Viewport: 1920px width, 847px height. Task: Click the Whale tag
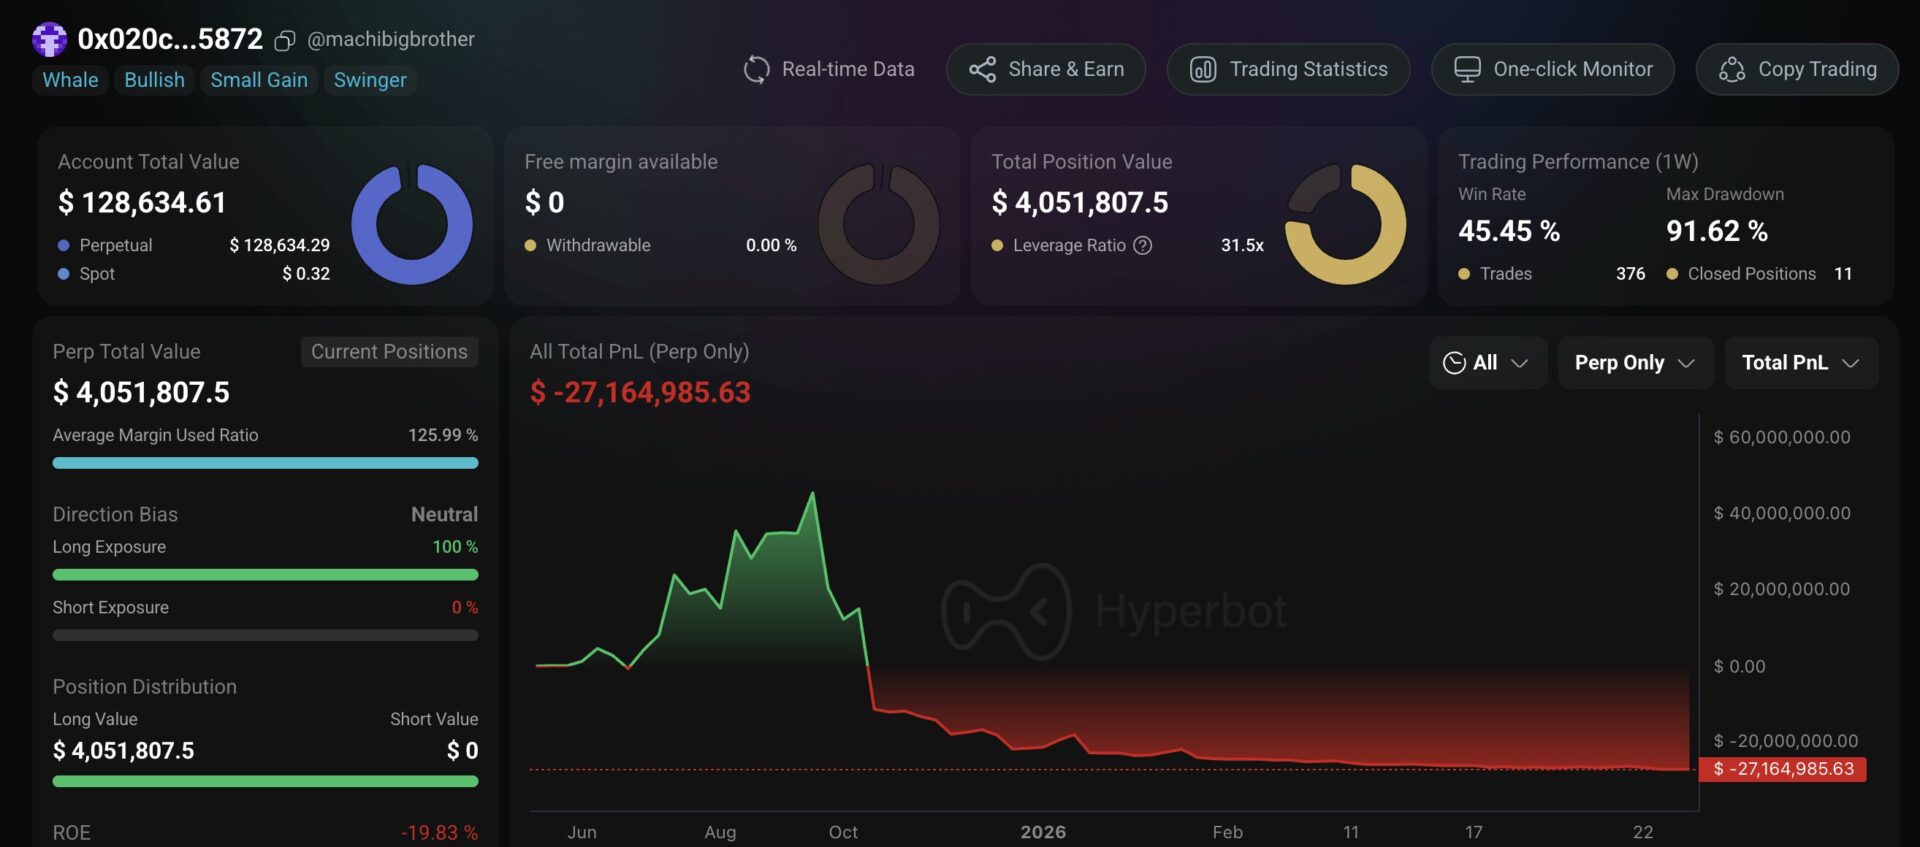[x=70, y=80]
